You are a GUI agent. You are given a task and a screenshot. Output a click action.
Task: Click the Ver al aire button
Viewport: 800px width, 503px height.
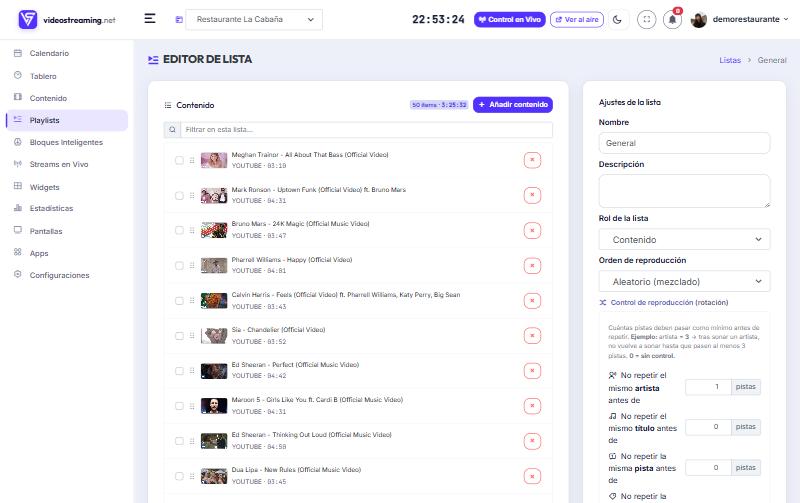click(577, 19)
